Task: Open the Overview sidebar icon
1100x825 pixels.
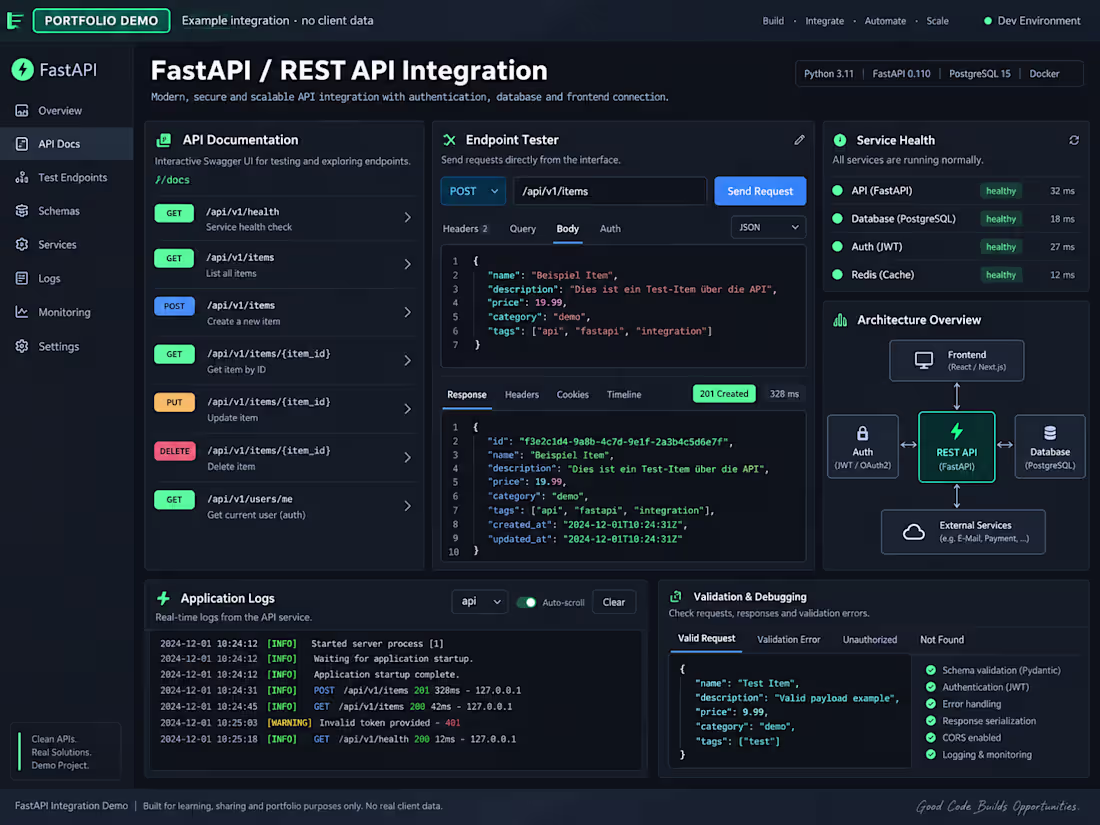Action: [x=22, y=110]
